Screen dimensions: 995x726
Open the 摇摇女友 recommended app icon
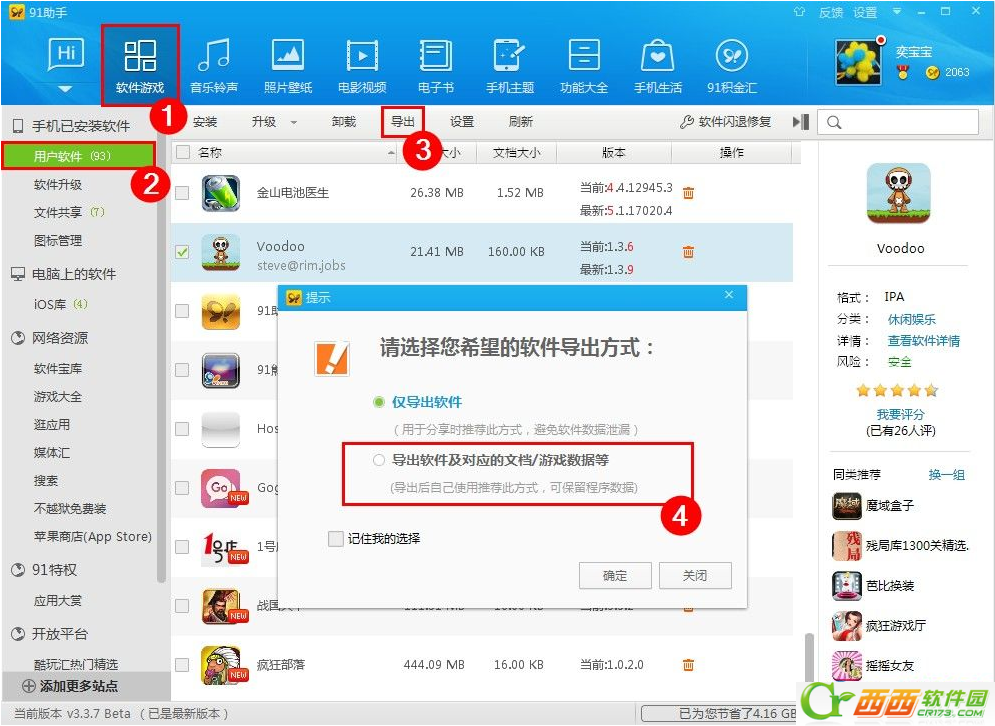[x=847, y=665]
